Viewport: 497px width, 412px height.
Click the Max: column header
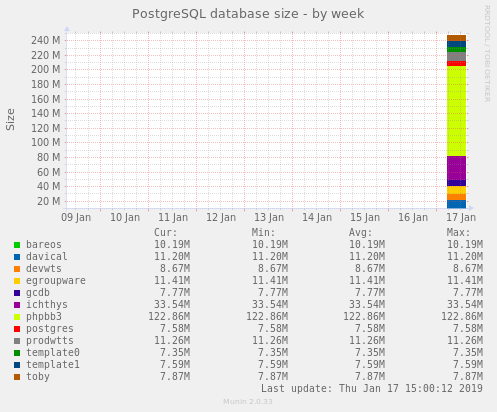[458, 232]
